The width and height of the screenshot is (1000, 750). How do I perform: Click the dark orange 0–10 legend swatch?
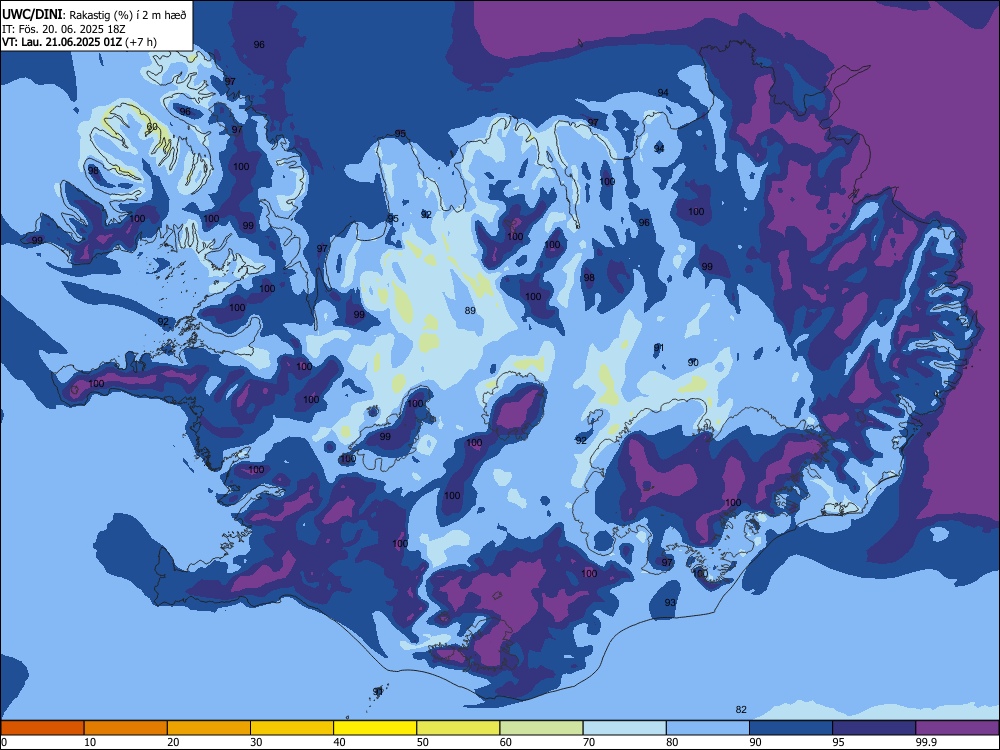[43, 728]
